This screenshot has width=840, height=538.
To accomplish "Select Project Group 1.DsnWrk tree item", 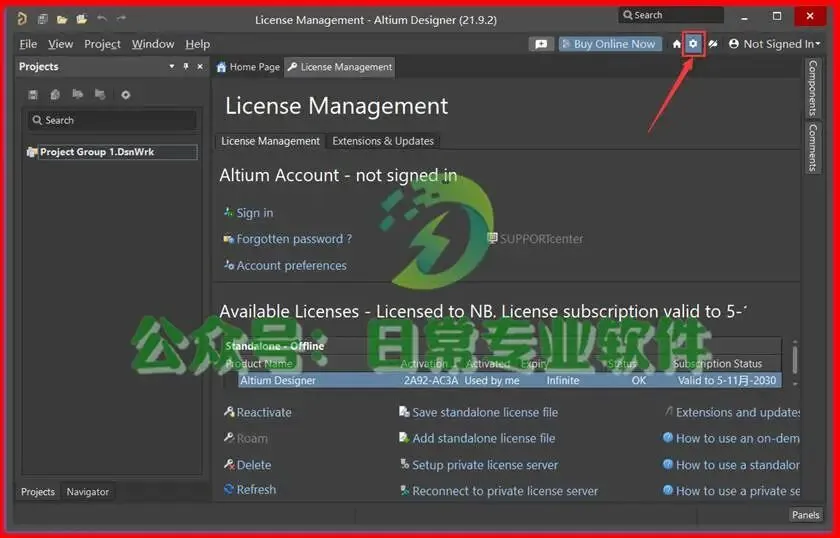I will pos(112,152).
